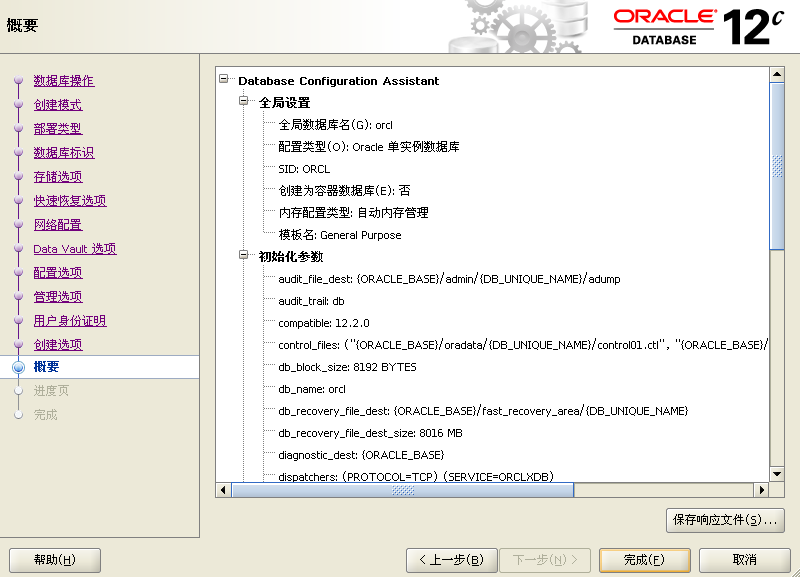
Task: Click the horizontal scrollbar thumb
Action: pos(403,490)
